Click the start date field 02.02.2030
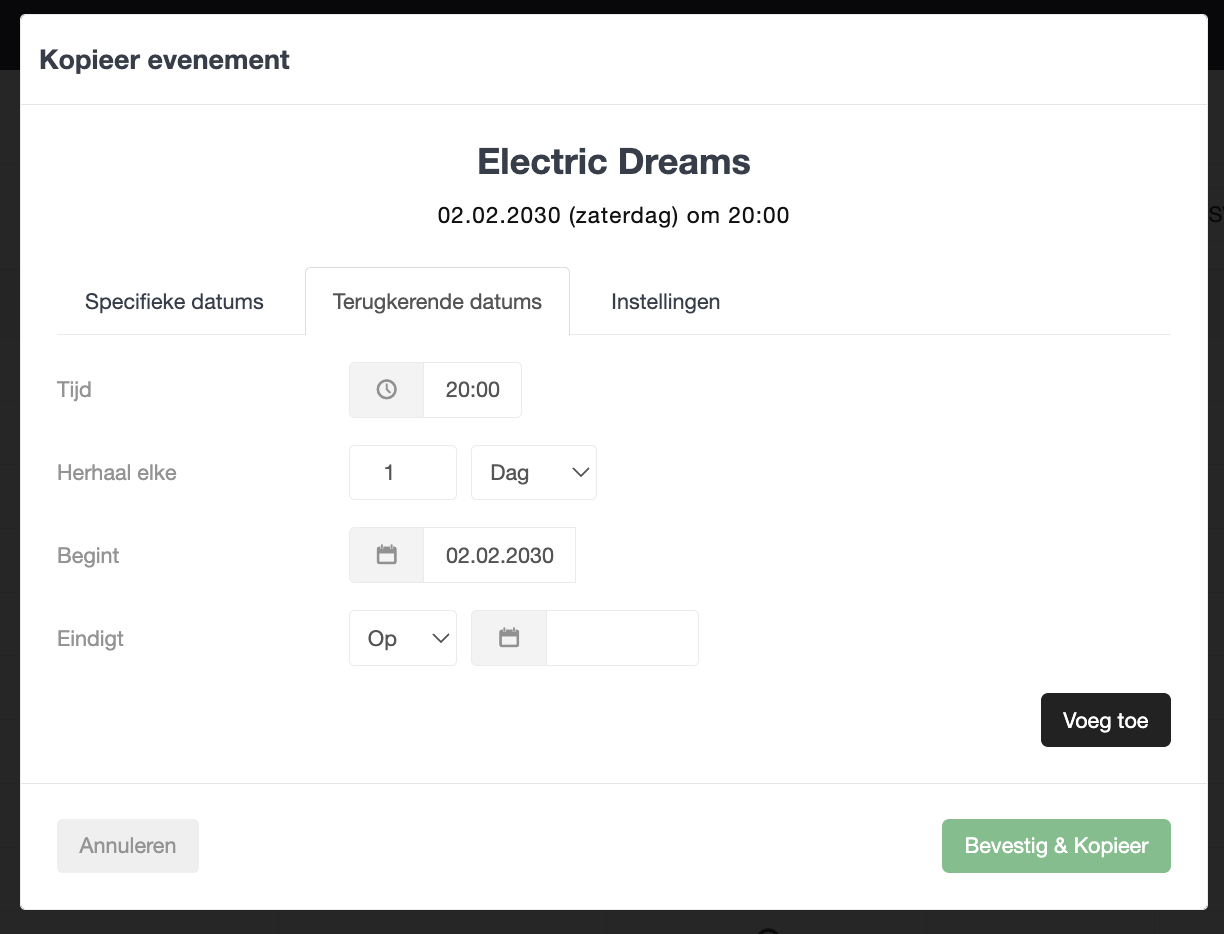This screenshot has height=934, width=1224. pos(499,555)
